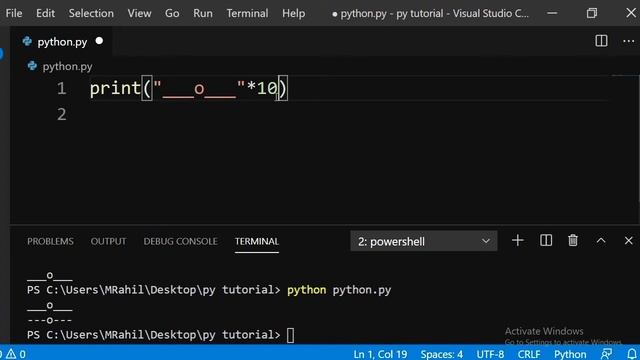Kill terminal with the trash icon
This screenshot has width=640, height=360.
pos(573,240)
